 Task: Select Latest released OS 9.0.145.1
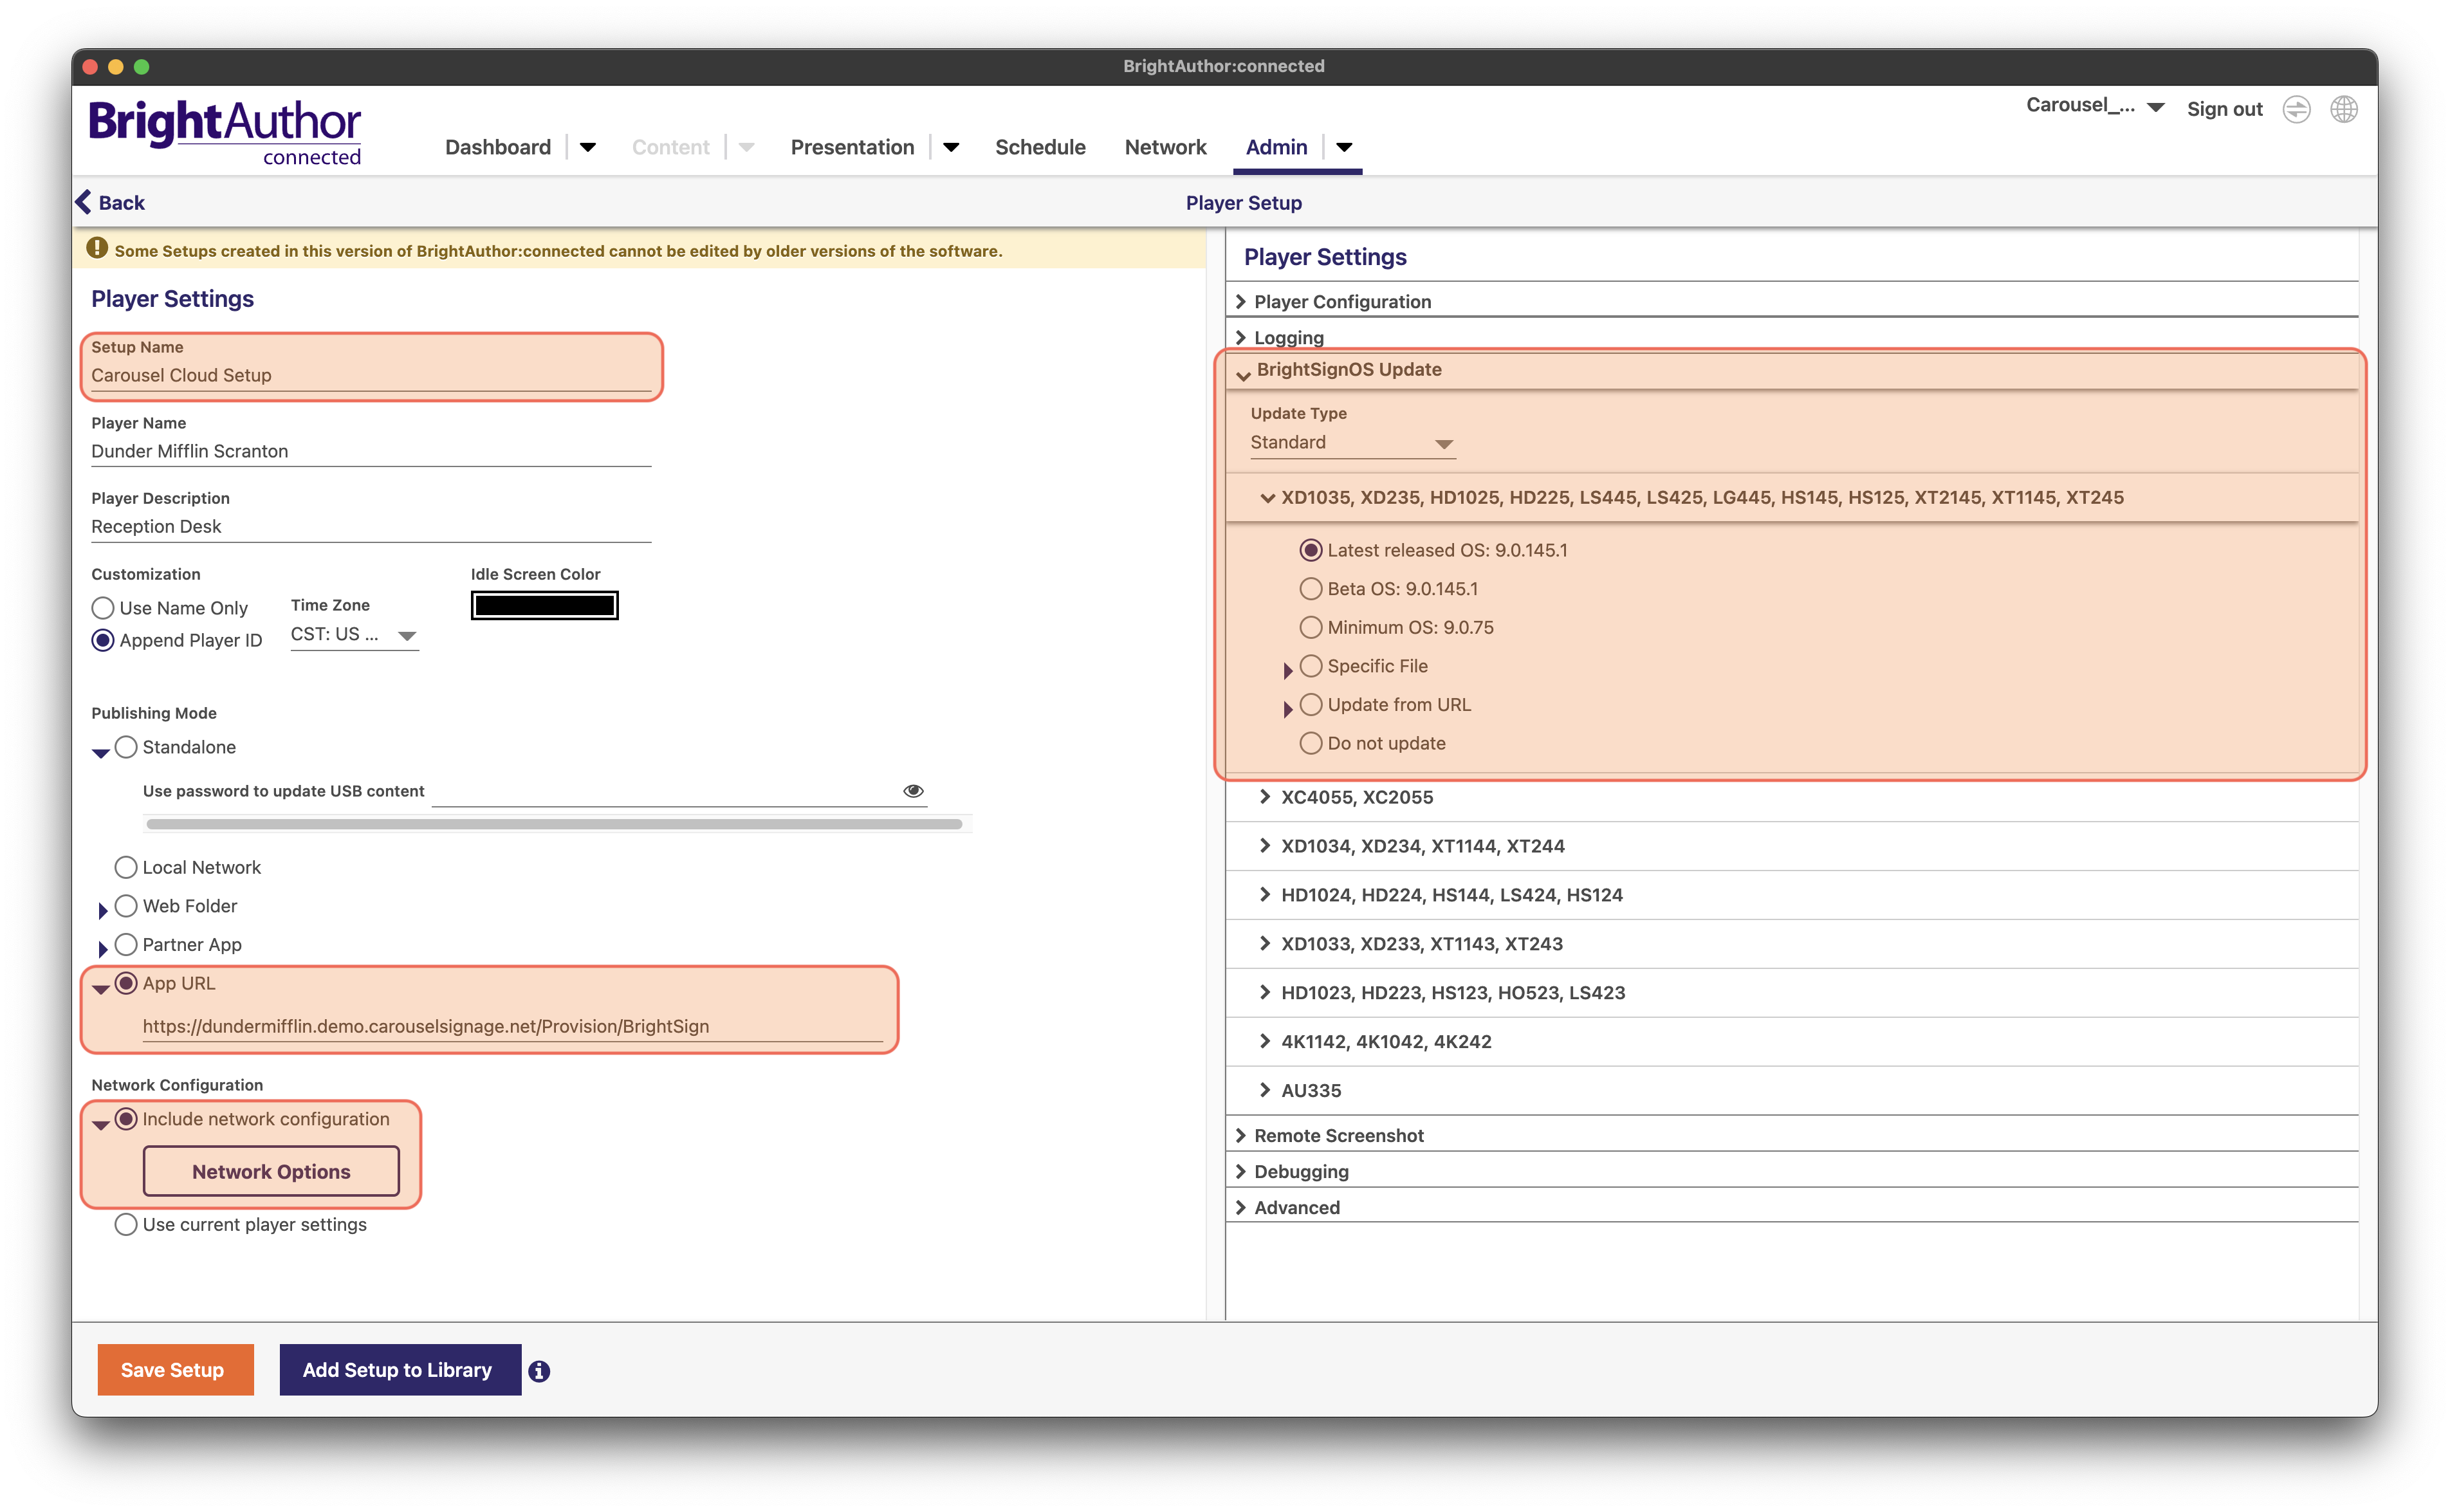pos(1310,550)
